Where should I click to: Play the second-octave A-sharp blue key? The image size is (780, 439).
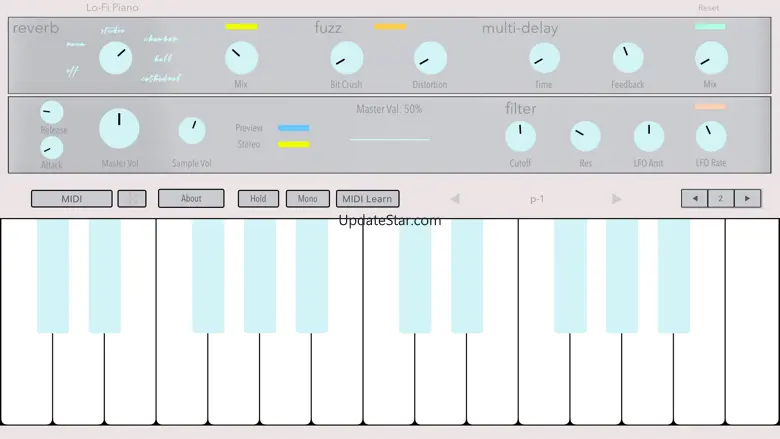coord(674,276)
